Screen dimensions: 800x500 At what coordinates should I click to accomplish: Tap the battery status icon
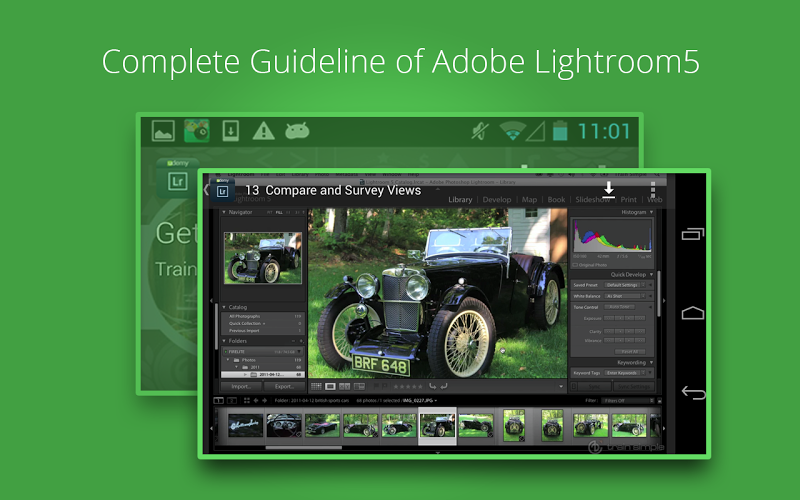pyautogui.click(x=560, y=130)
